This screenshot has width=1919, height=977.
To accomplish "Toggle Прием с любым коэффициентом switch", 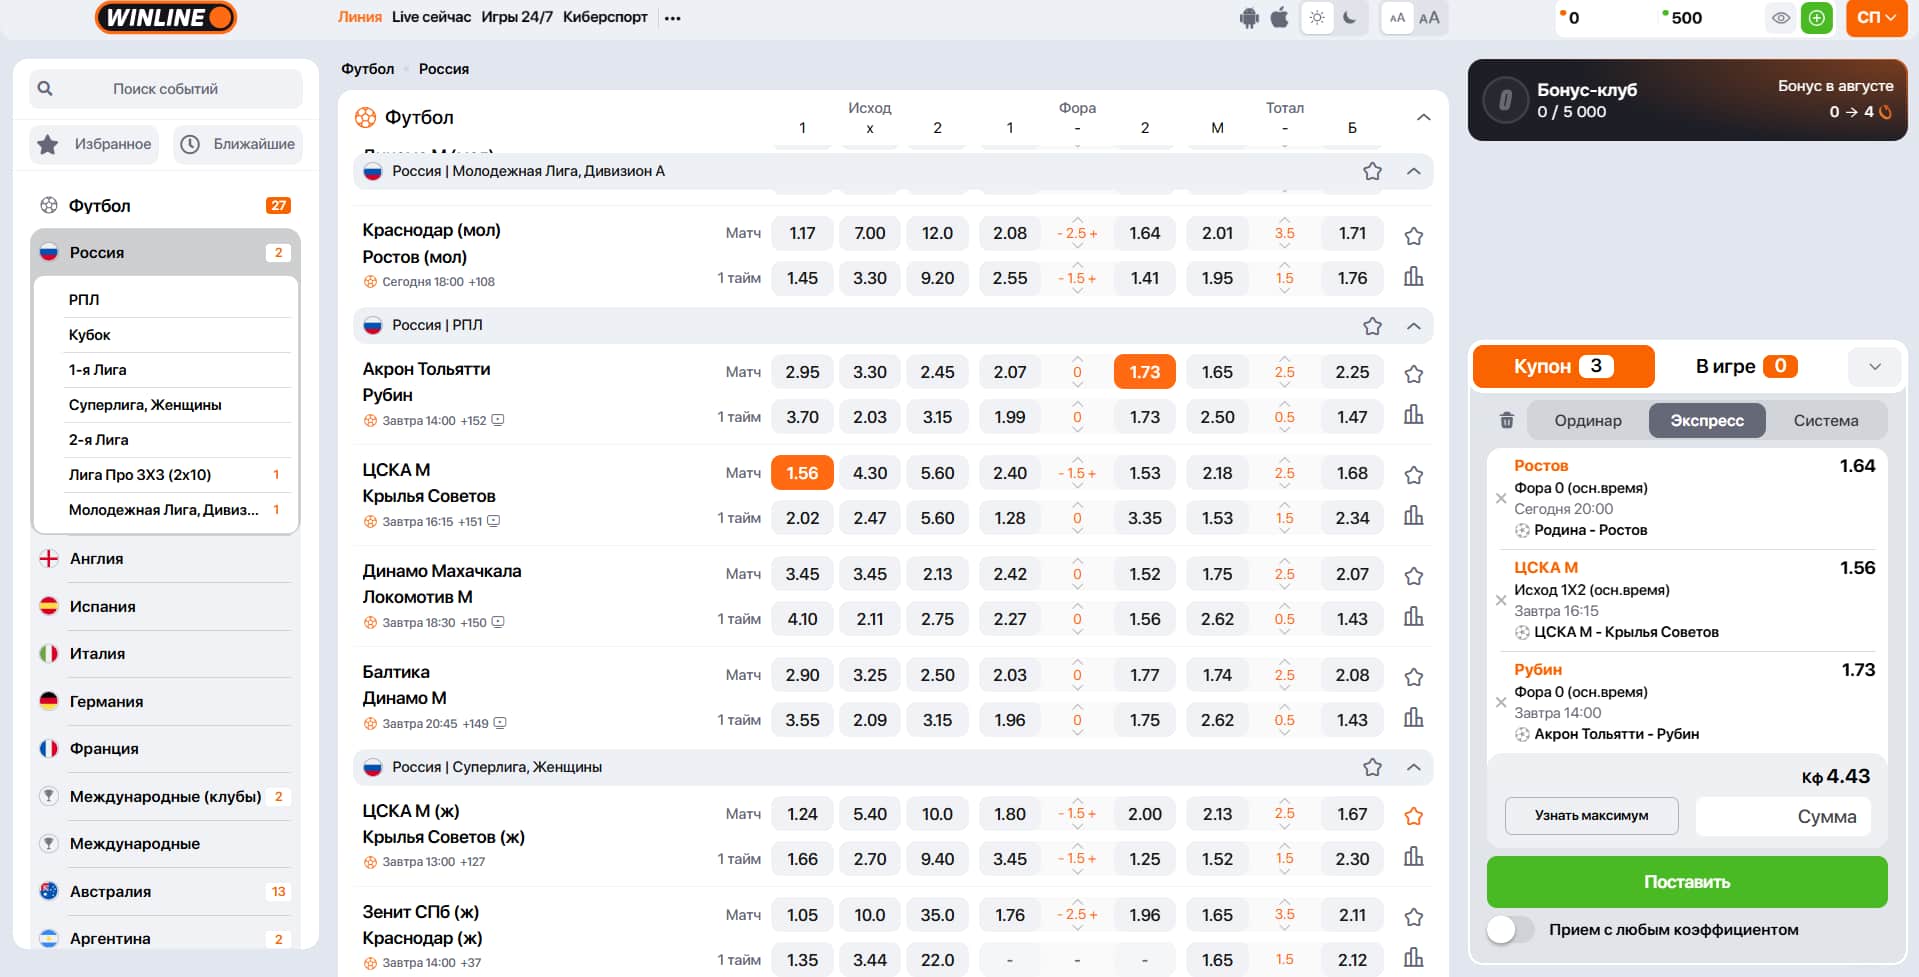I will [1510, 930].
